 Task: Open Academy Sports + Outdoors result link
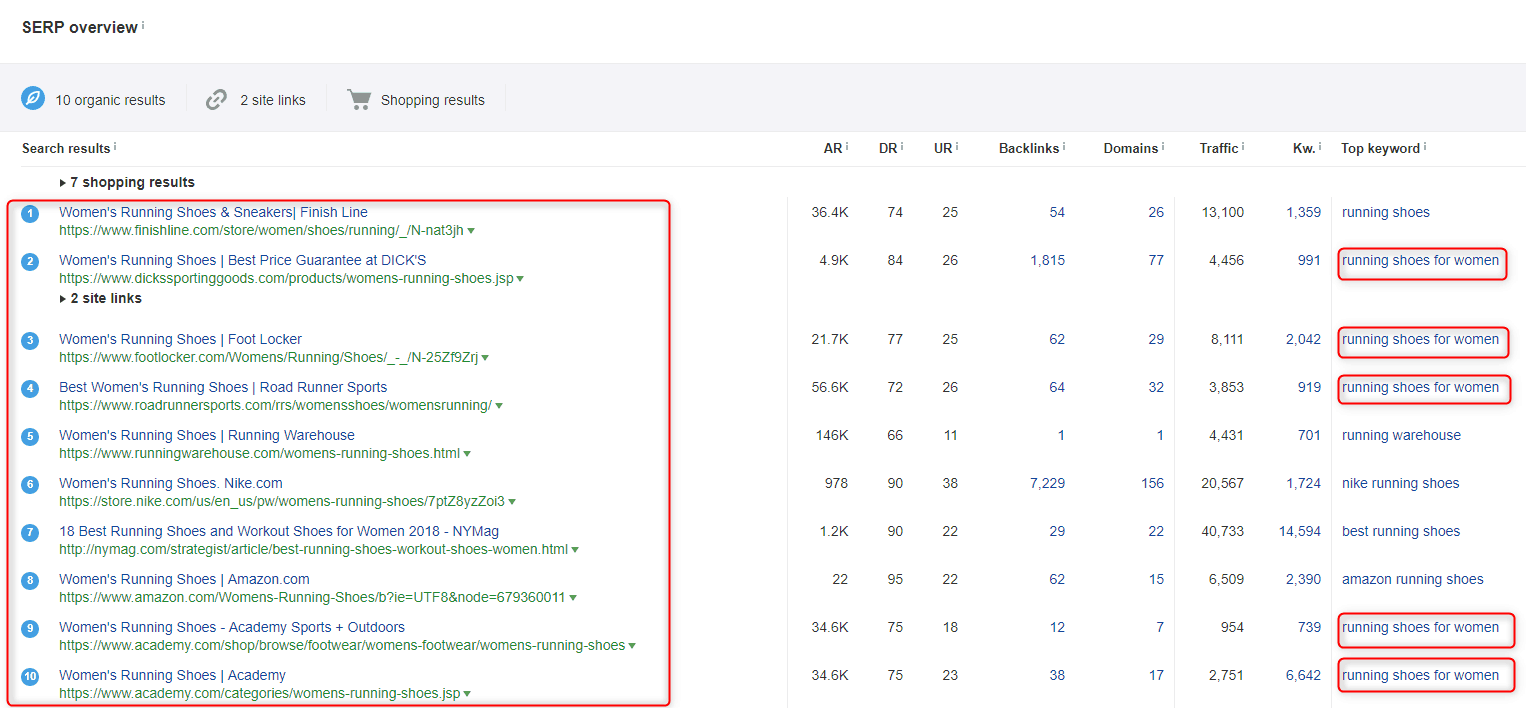pos(232,627)
